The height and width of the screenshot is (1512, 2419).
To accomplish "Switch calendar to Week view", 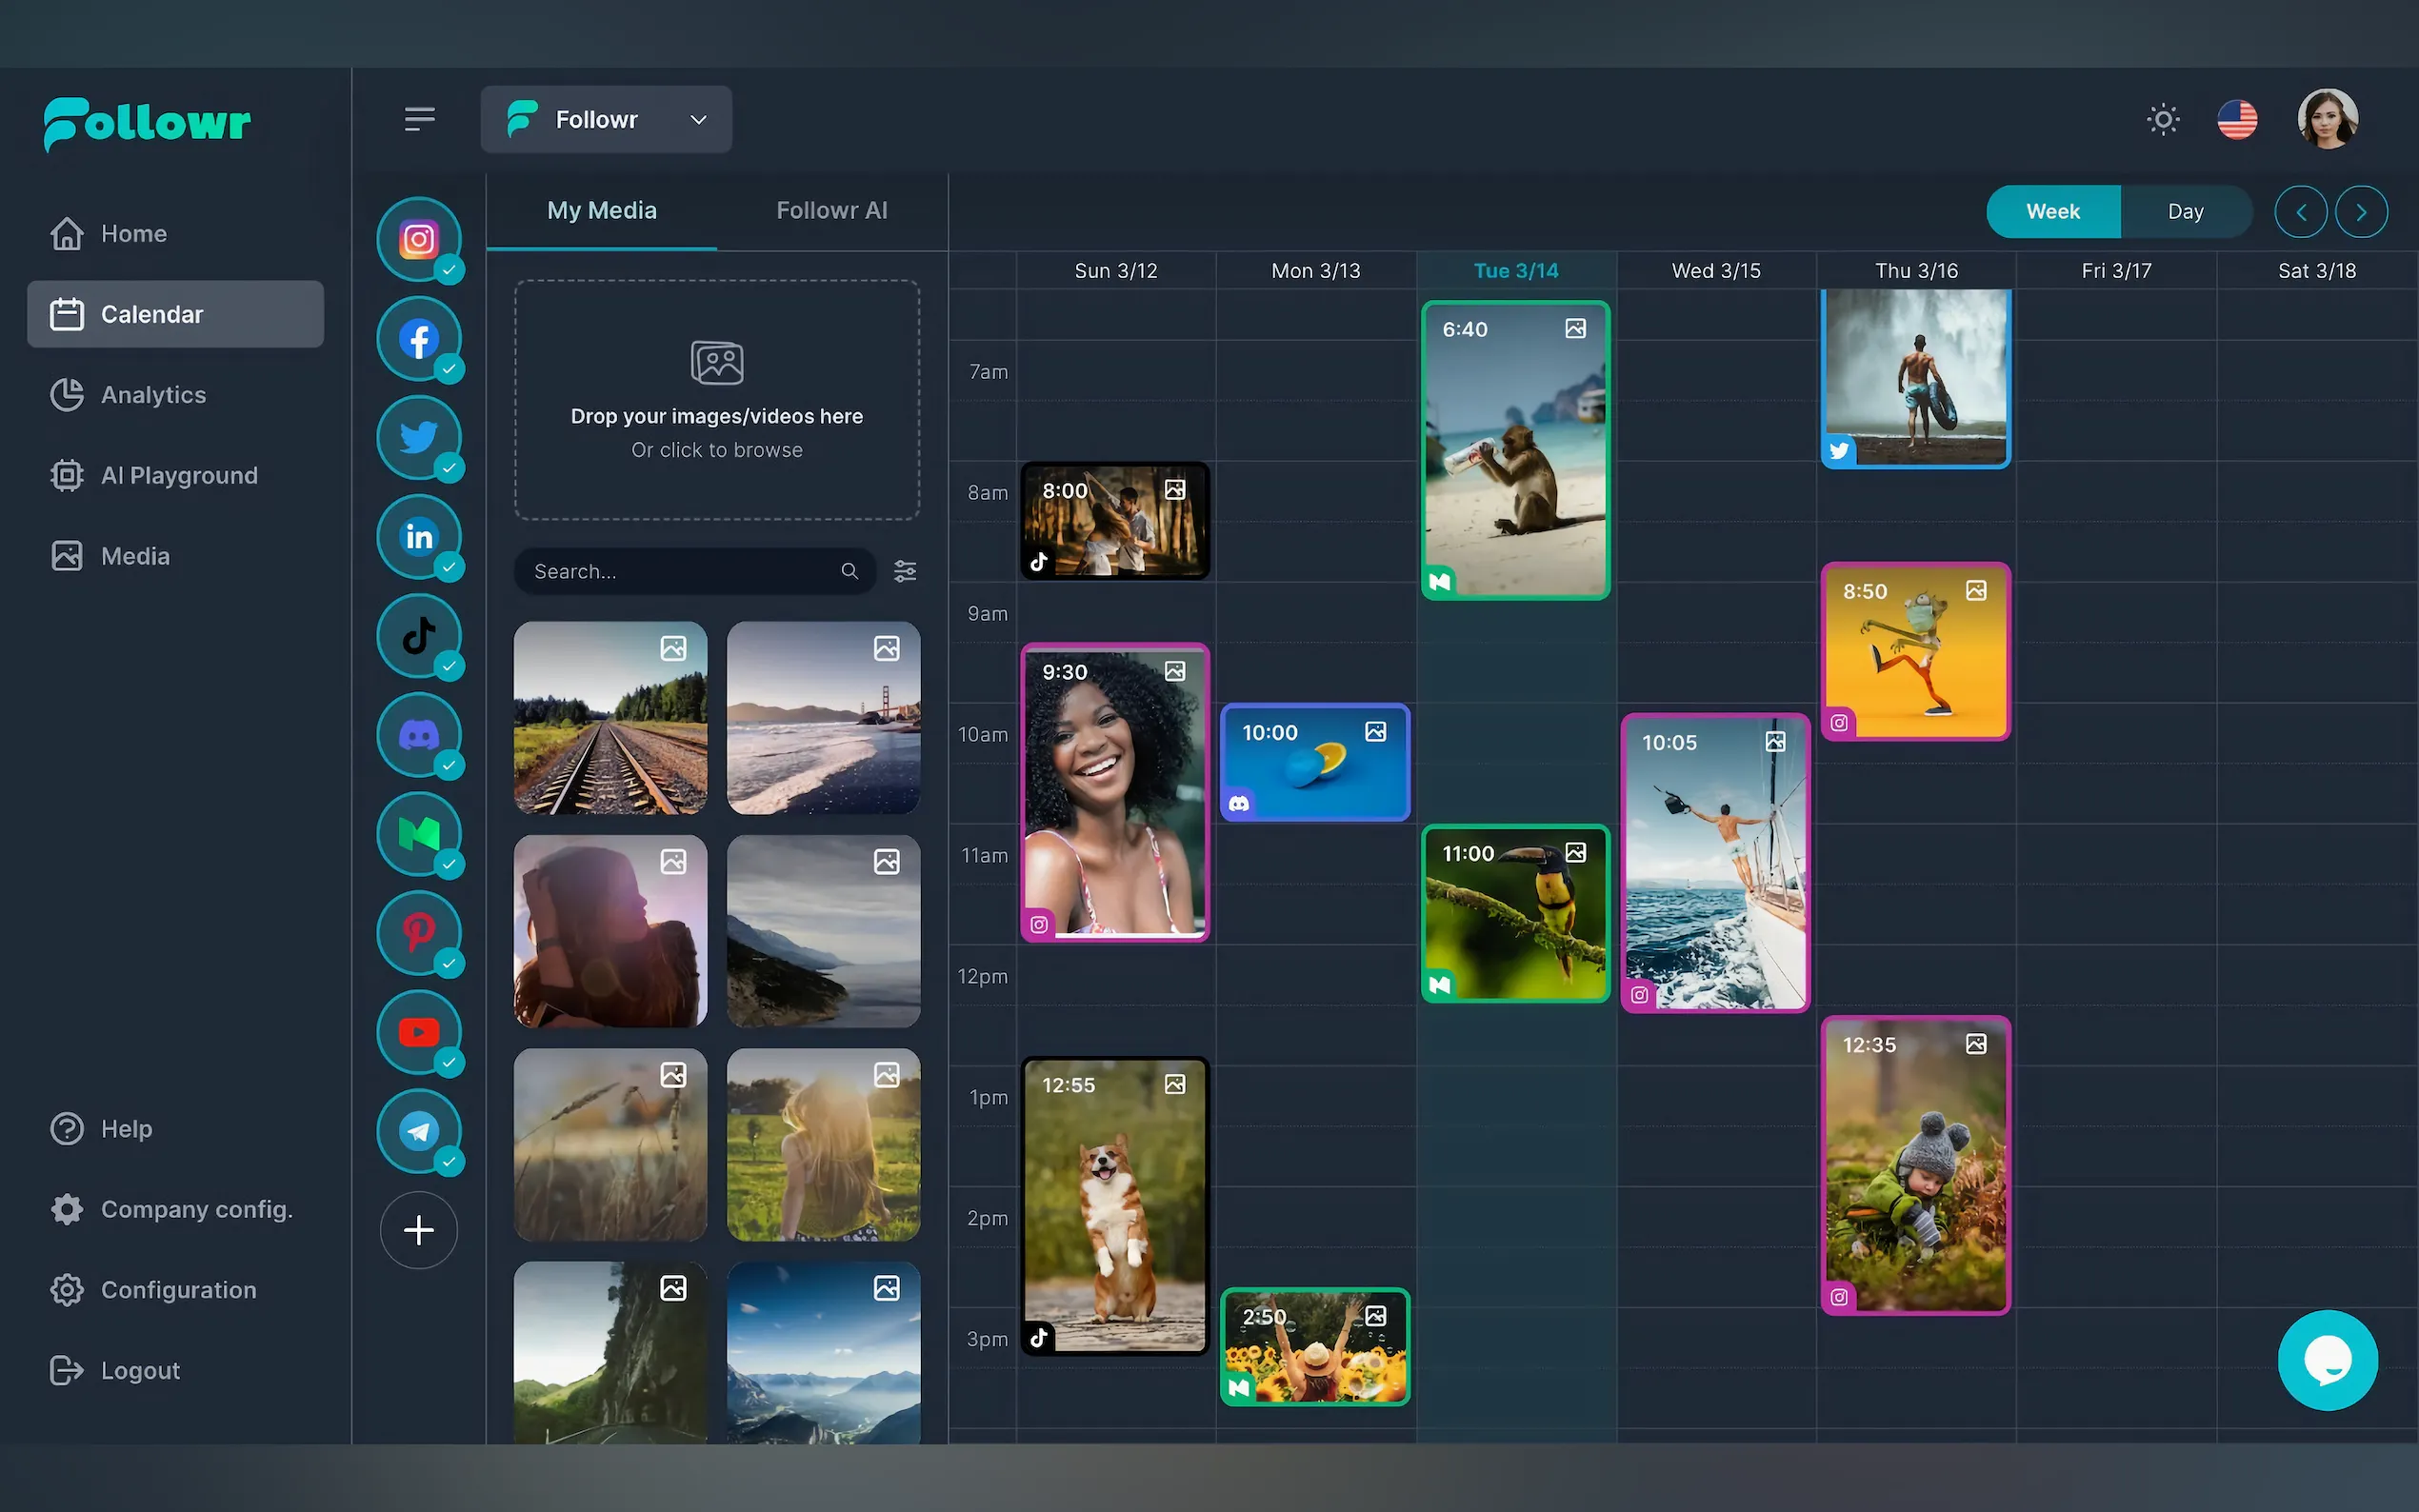I will coord(2052,211).
